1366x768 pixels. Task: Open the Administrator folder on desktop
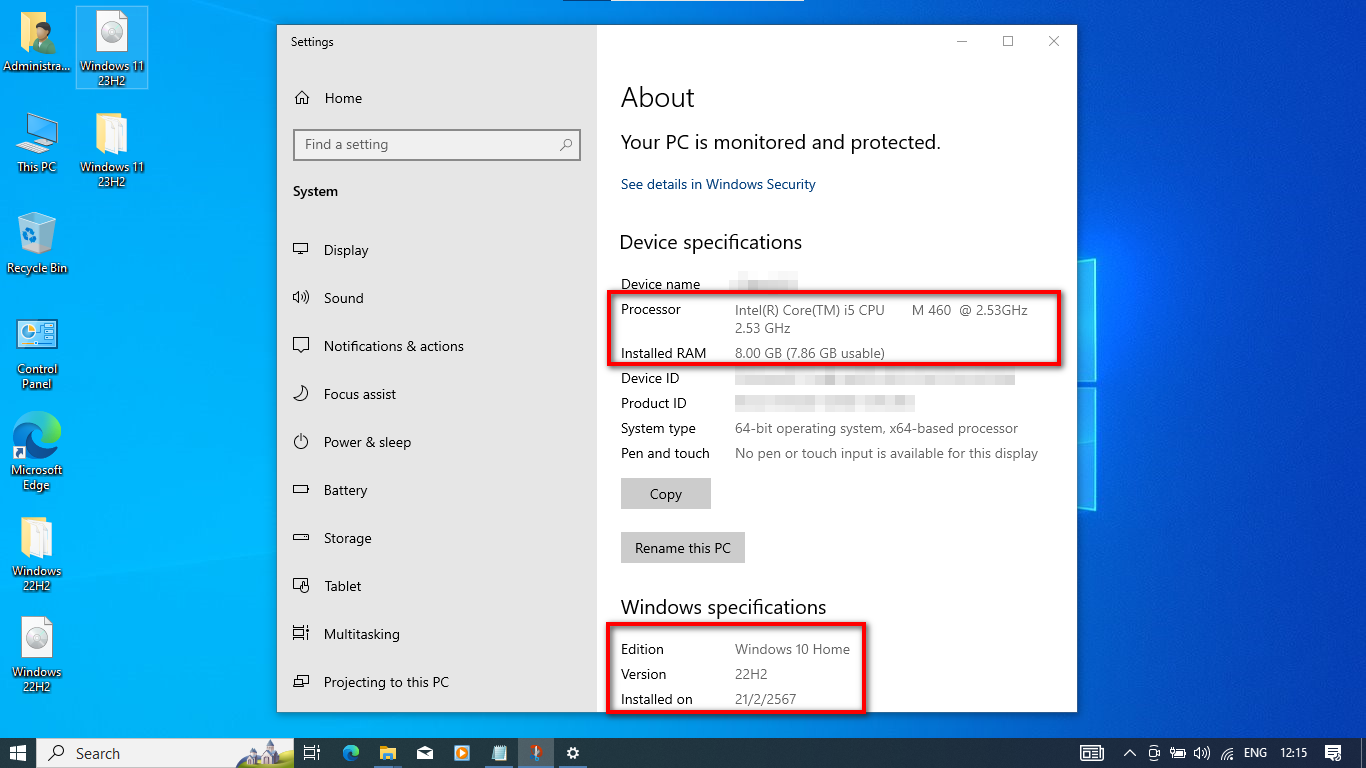click(37, 43)
